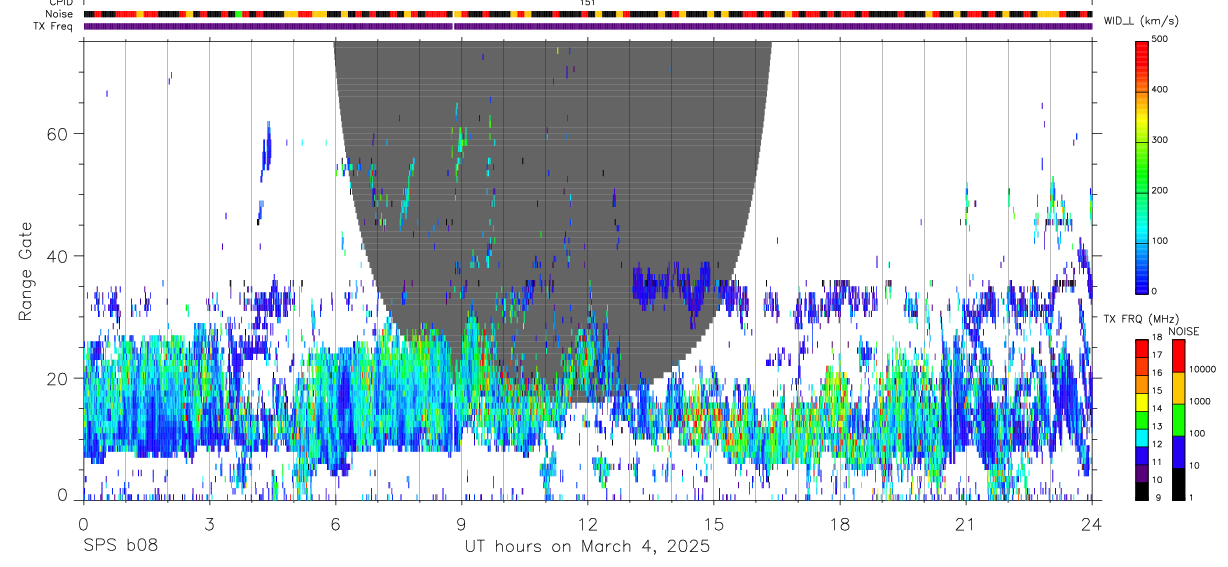Click the 500 label on width colorbar
This screenshot has width=1228, height=567.
1160,39
